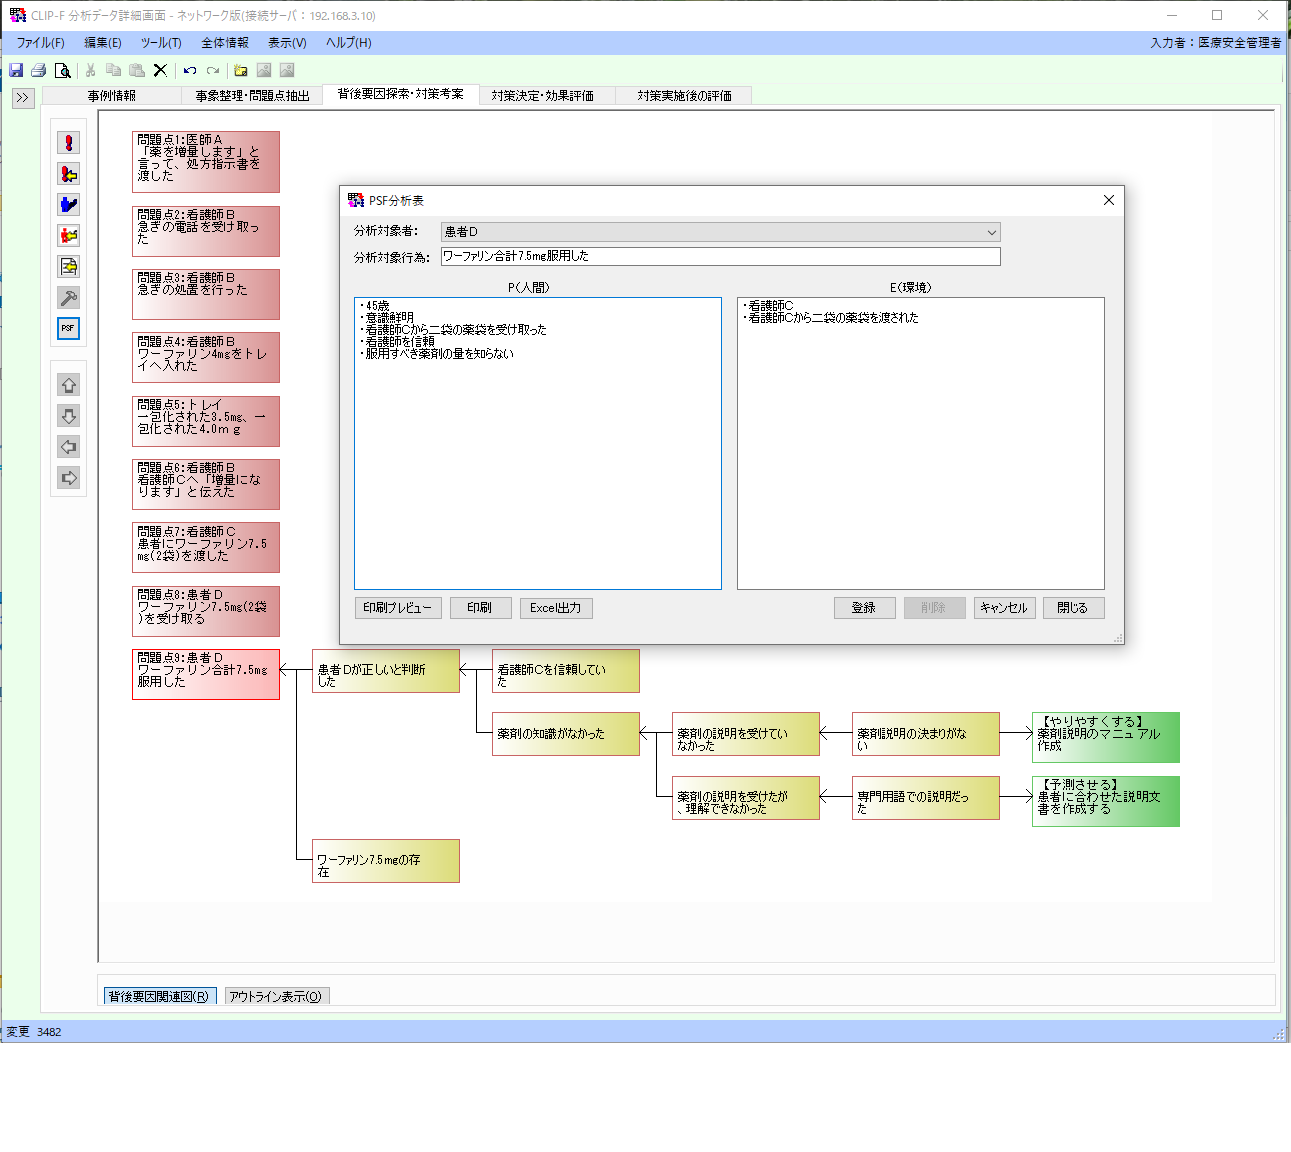Expand the side panel with >> button
The height and width of the screenshot is (1152, 1291).
23,97
